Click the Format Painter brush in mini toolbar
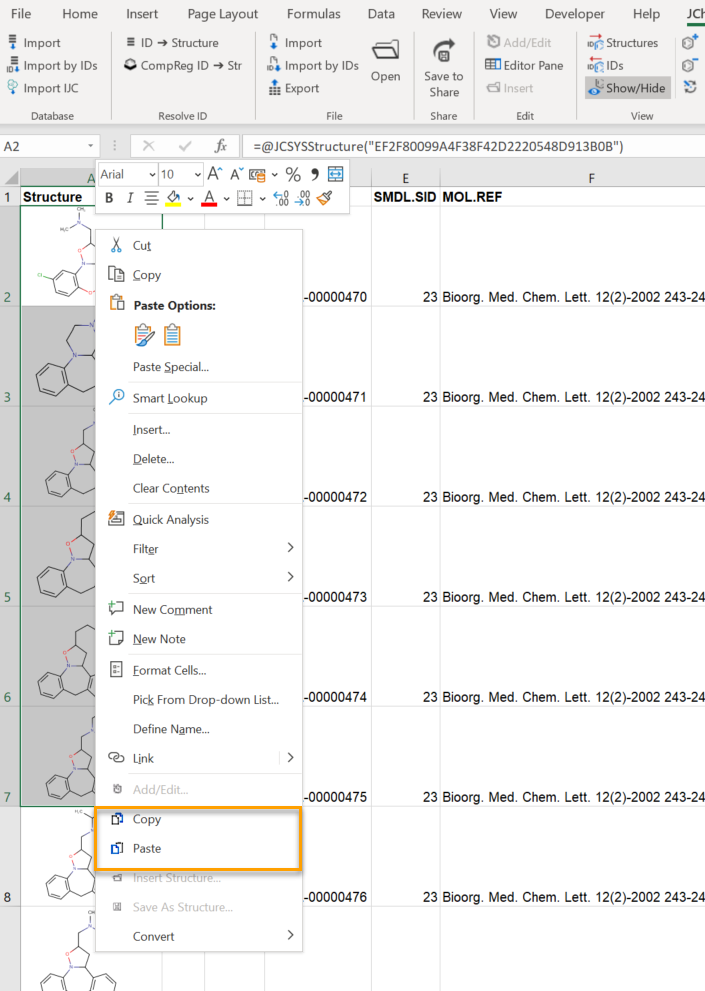705x991 pixels. [x=324, y=198]
